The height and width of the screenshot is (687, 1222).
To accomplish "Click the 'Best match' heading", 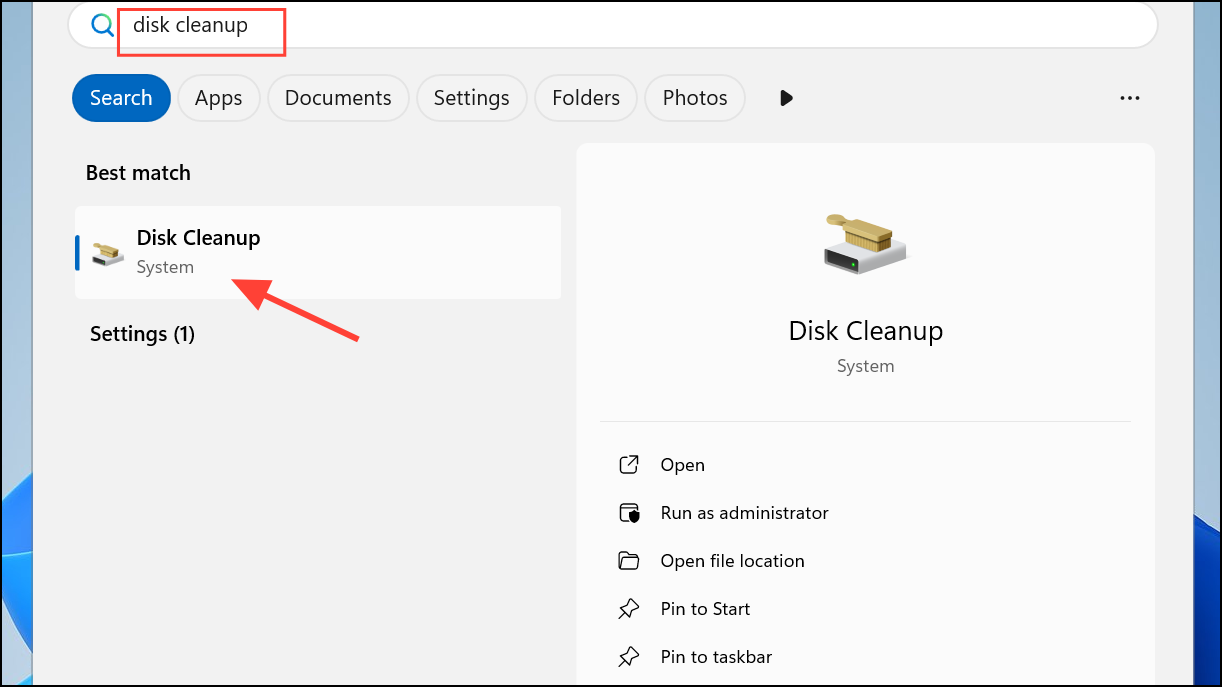I will 138,173.
